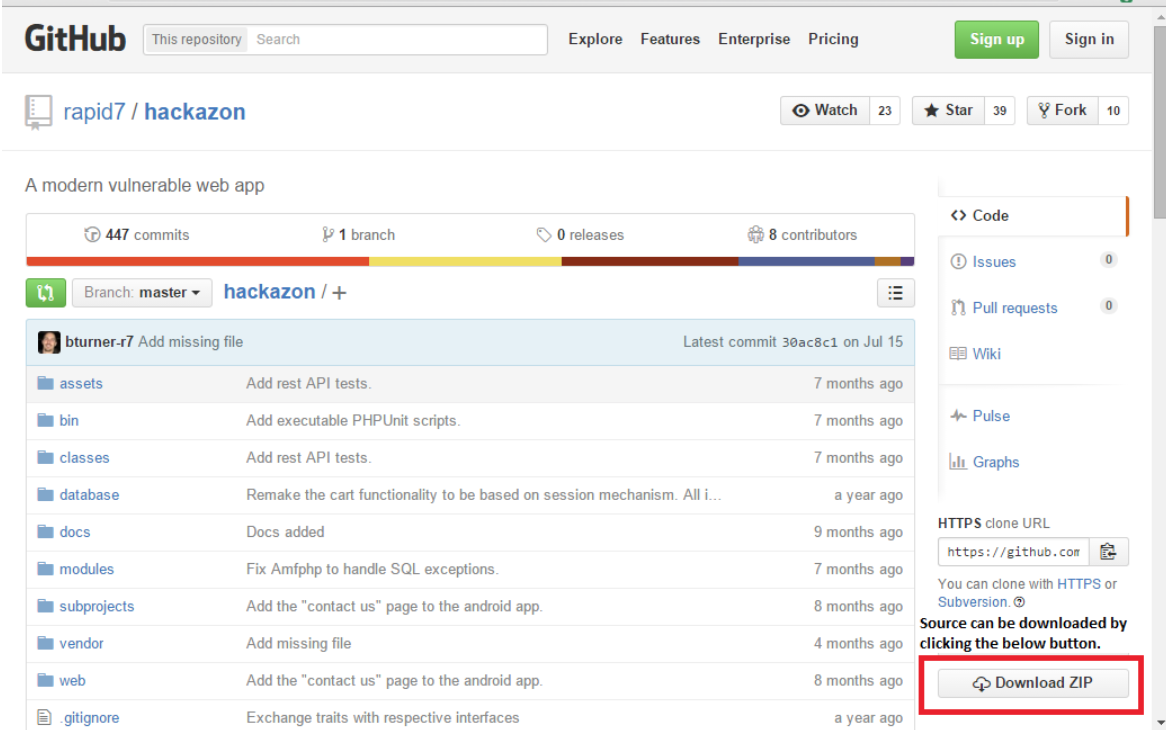This screenshot has height=730, width=1166.
Task: Click the Star button
Action: pyautogui.click(x=948, y=110)
